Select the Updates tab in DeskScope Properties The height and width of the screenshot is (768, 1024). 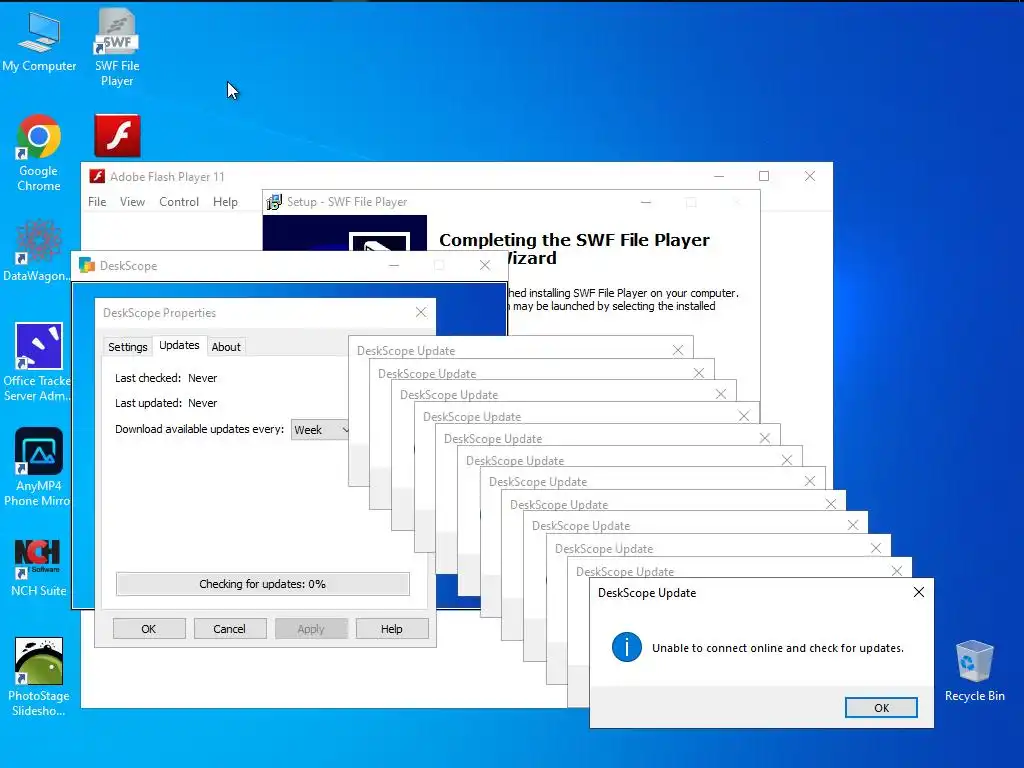coord(179,345)
